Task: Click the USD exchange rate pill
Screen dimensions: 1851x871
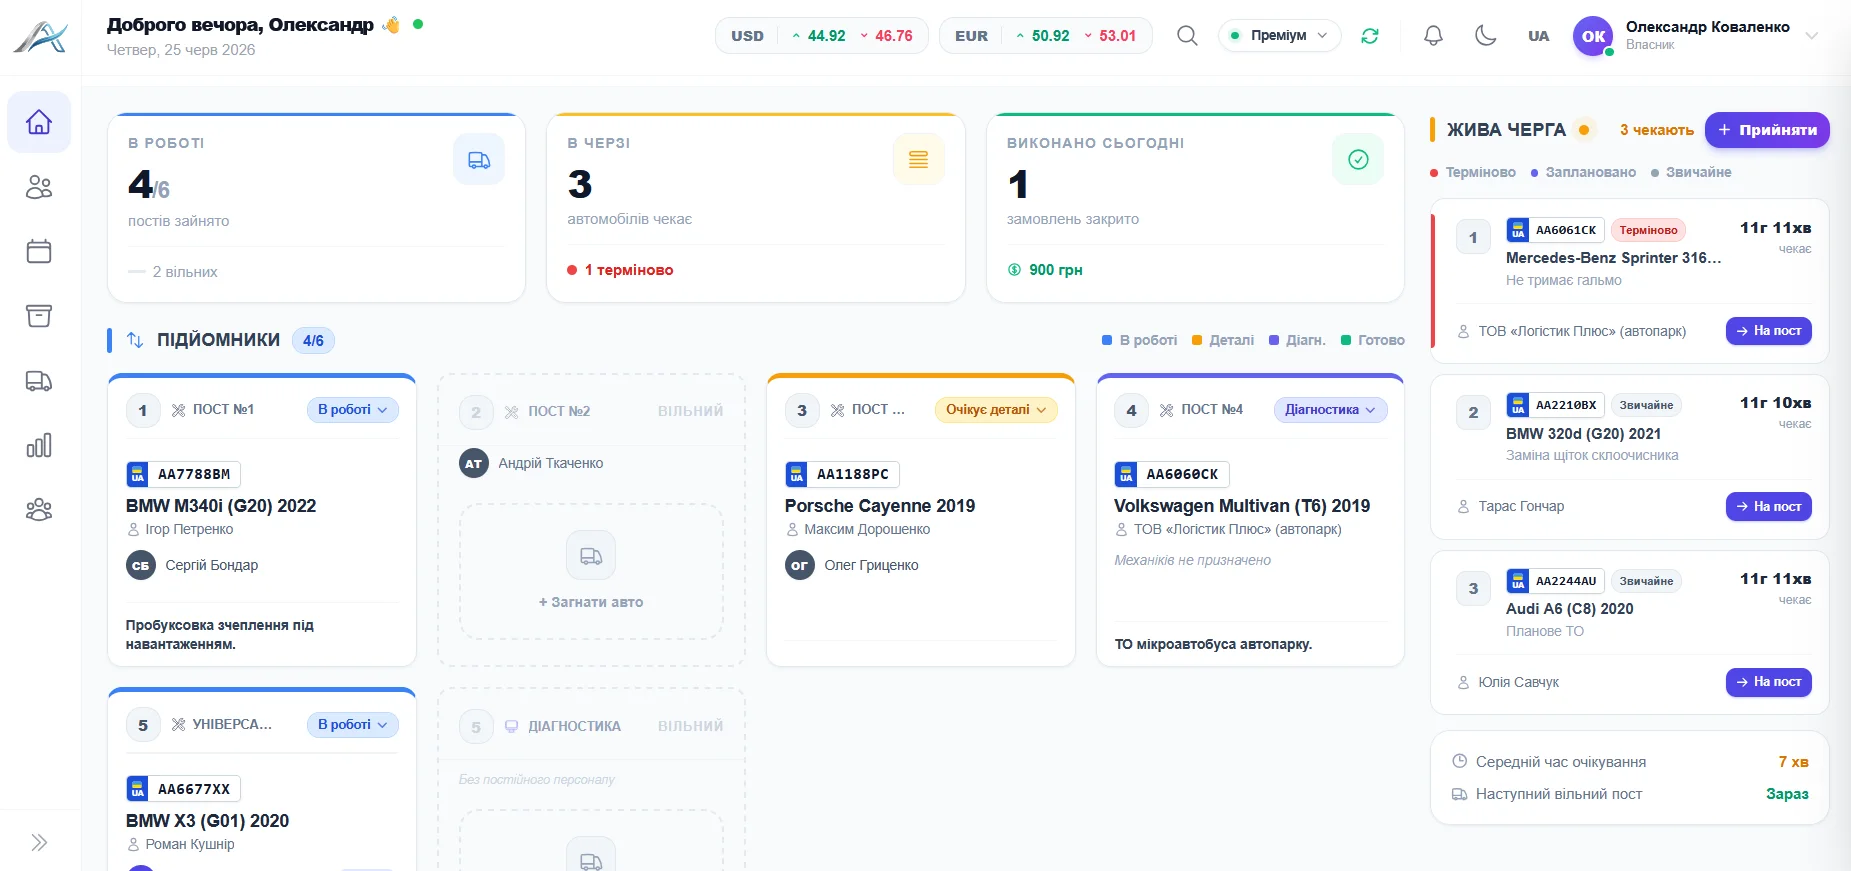Action: tap(821, 36)
